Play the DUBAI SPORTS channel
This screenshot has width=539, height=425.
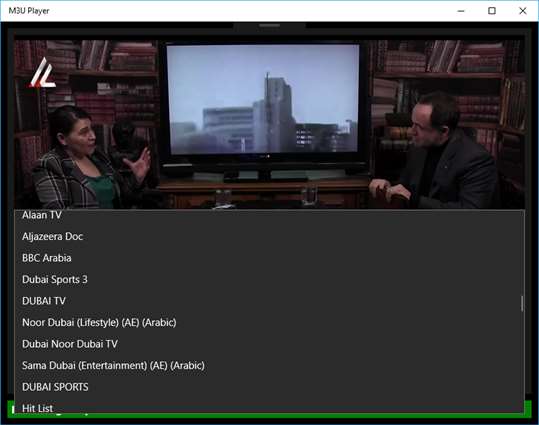click(270, 387)
